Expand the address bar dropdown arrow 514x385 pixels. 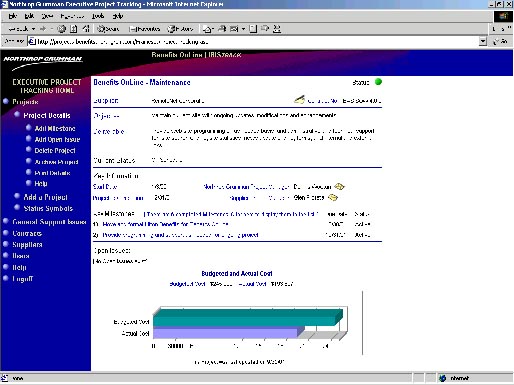[483, 42]
